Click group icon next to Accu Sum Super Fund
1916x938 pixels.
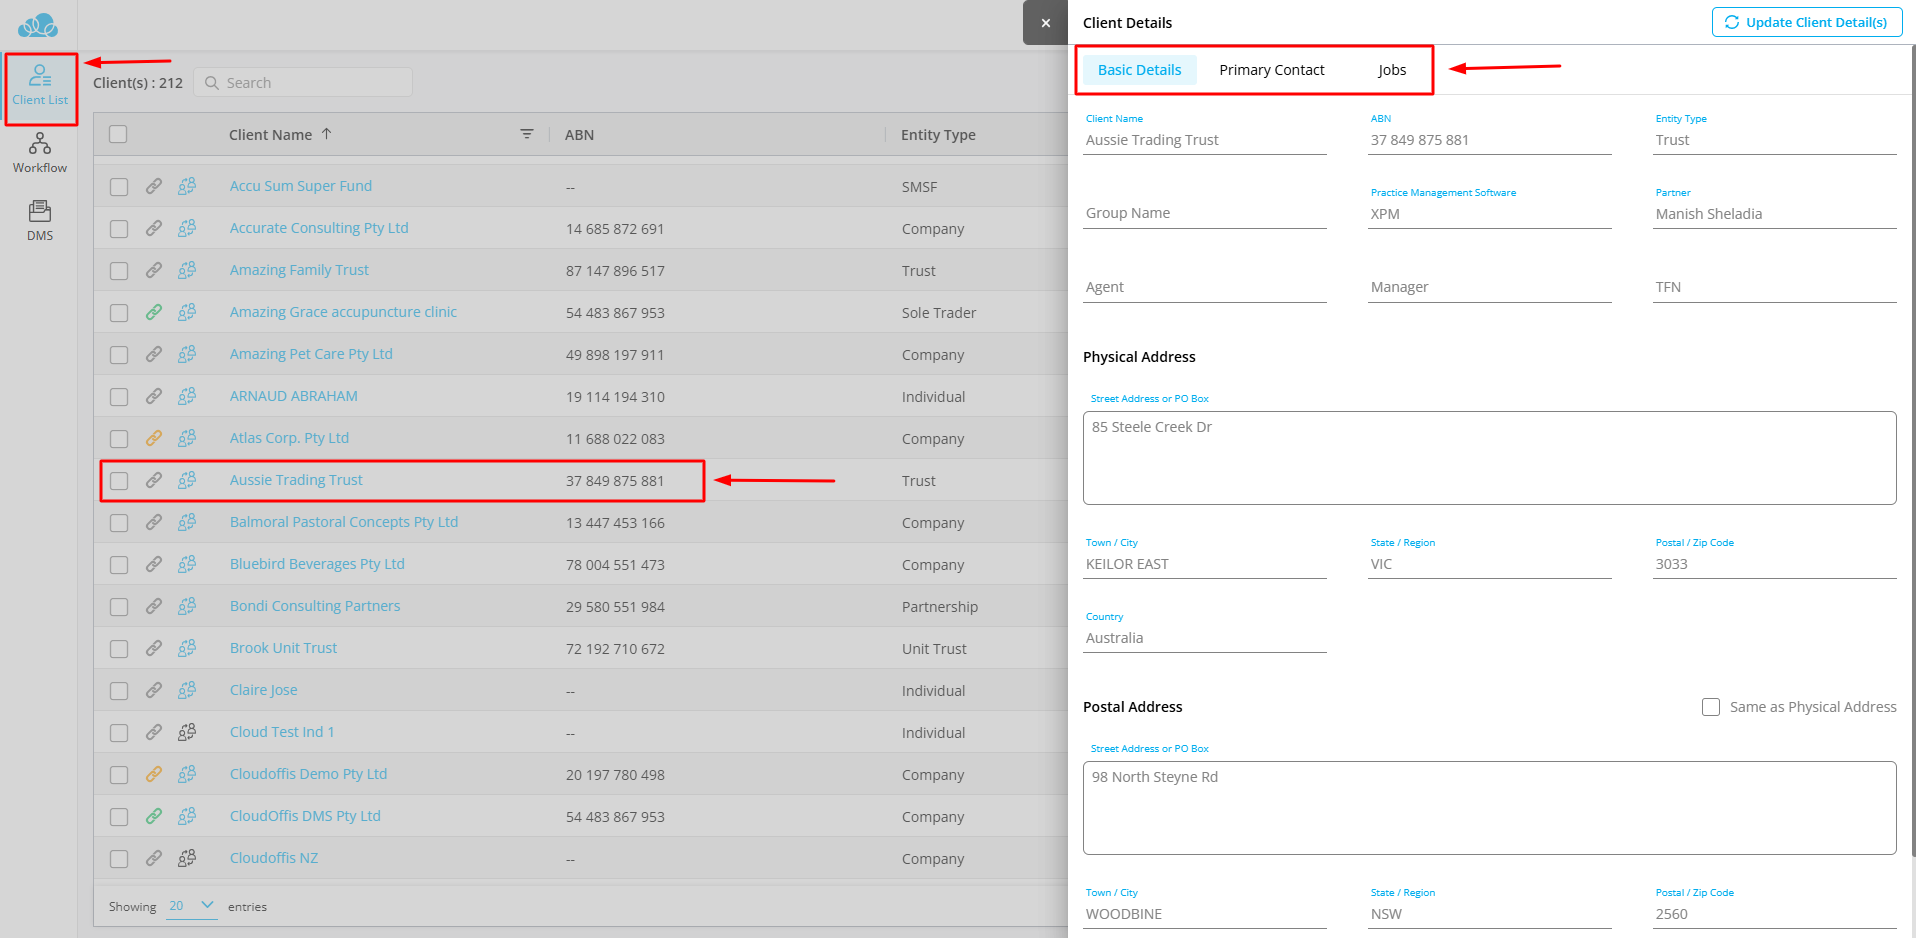click(187, 186)
